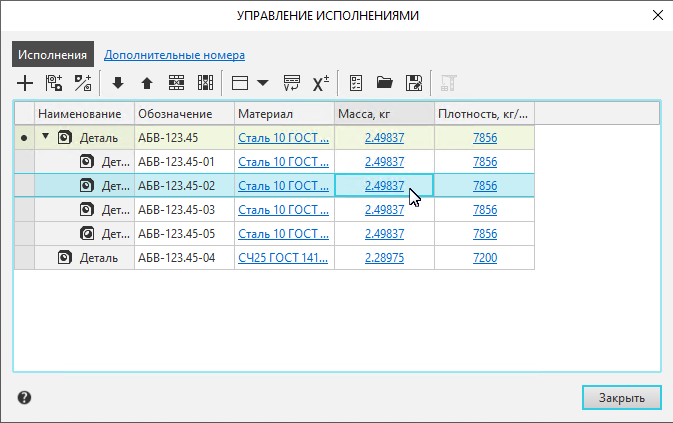Click density value 7200 link
Image resolution: width=673 pixels, height=423 pixels.
pyautogui.click(x=484, y=257)
